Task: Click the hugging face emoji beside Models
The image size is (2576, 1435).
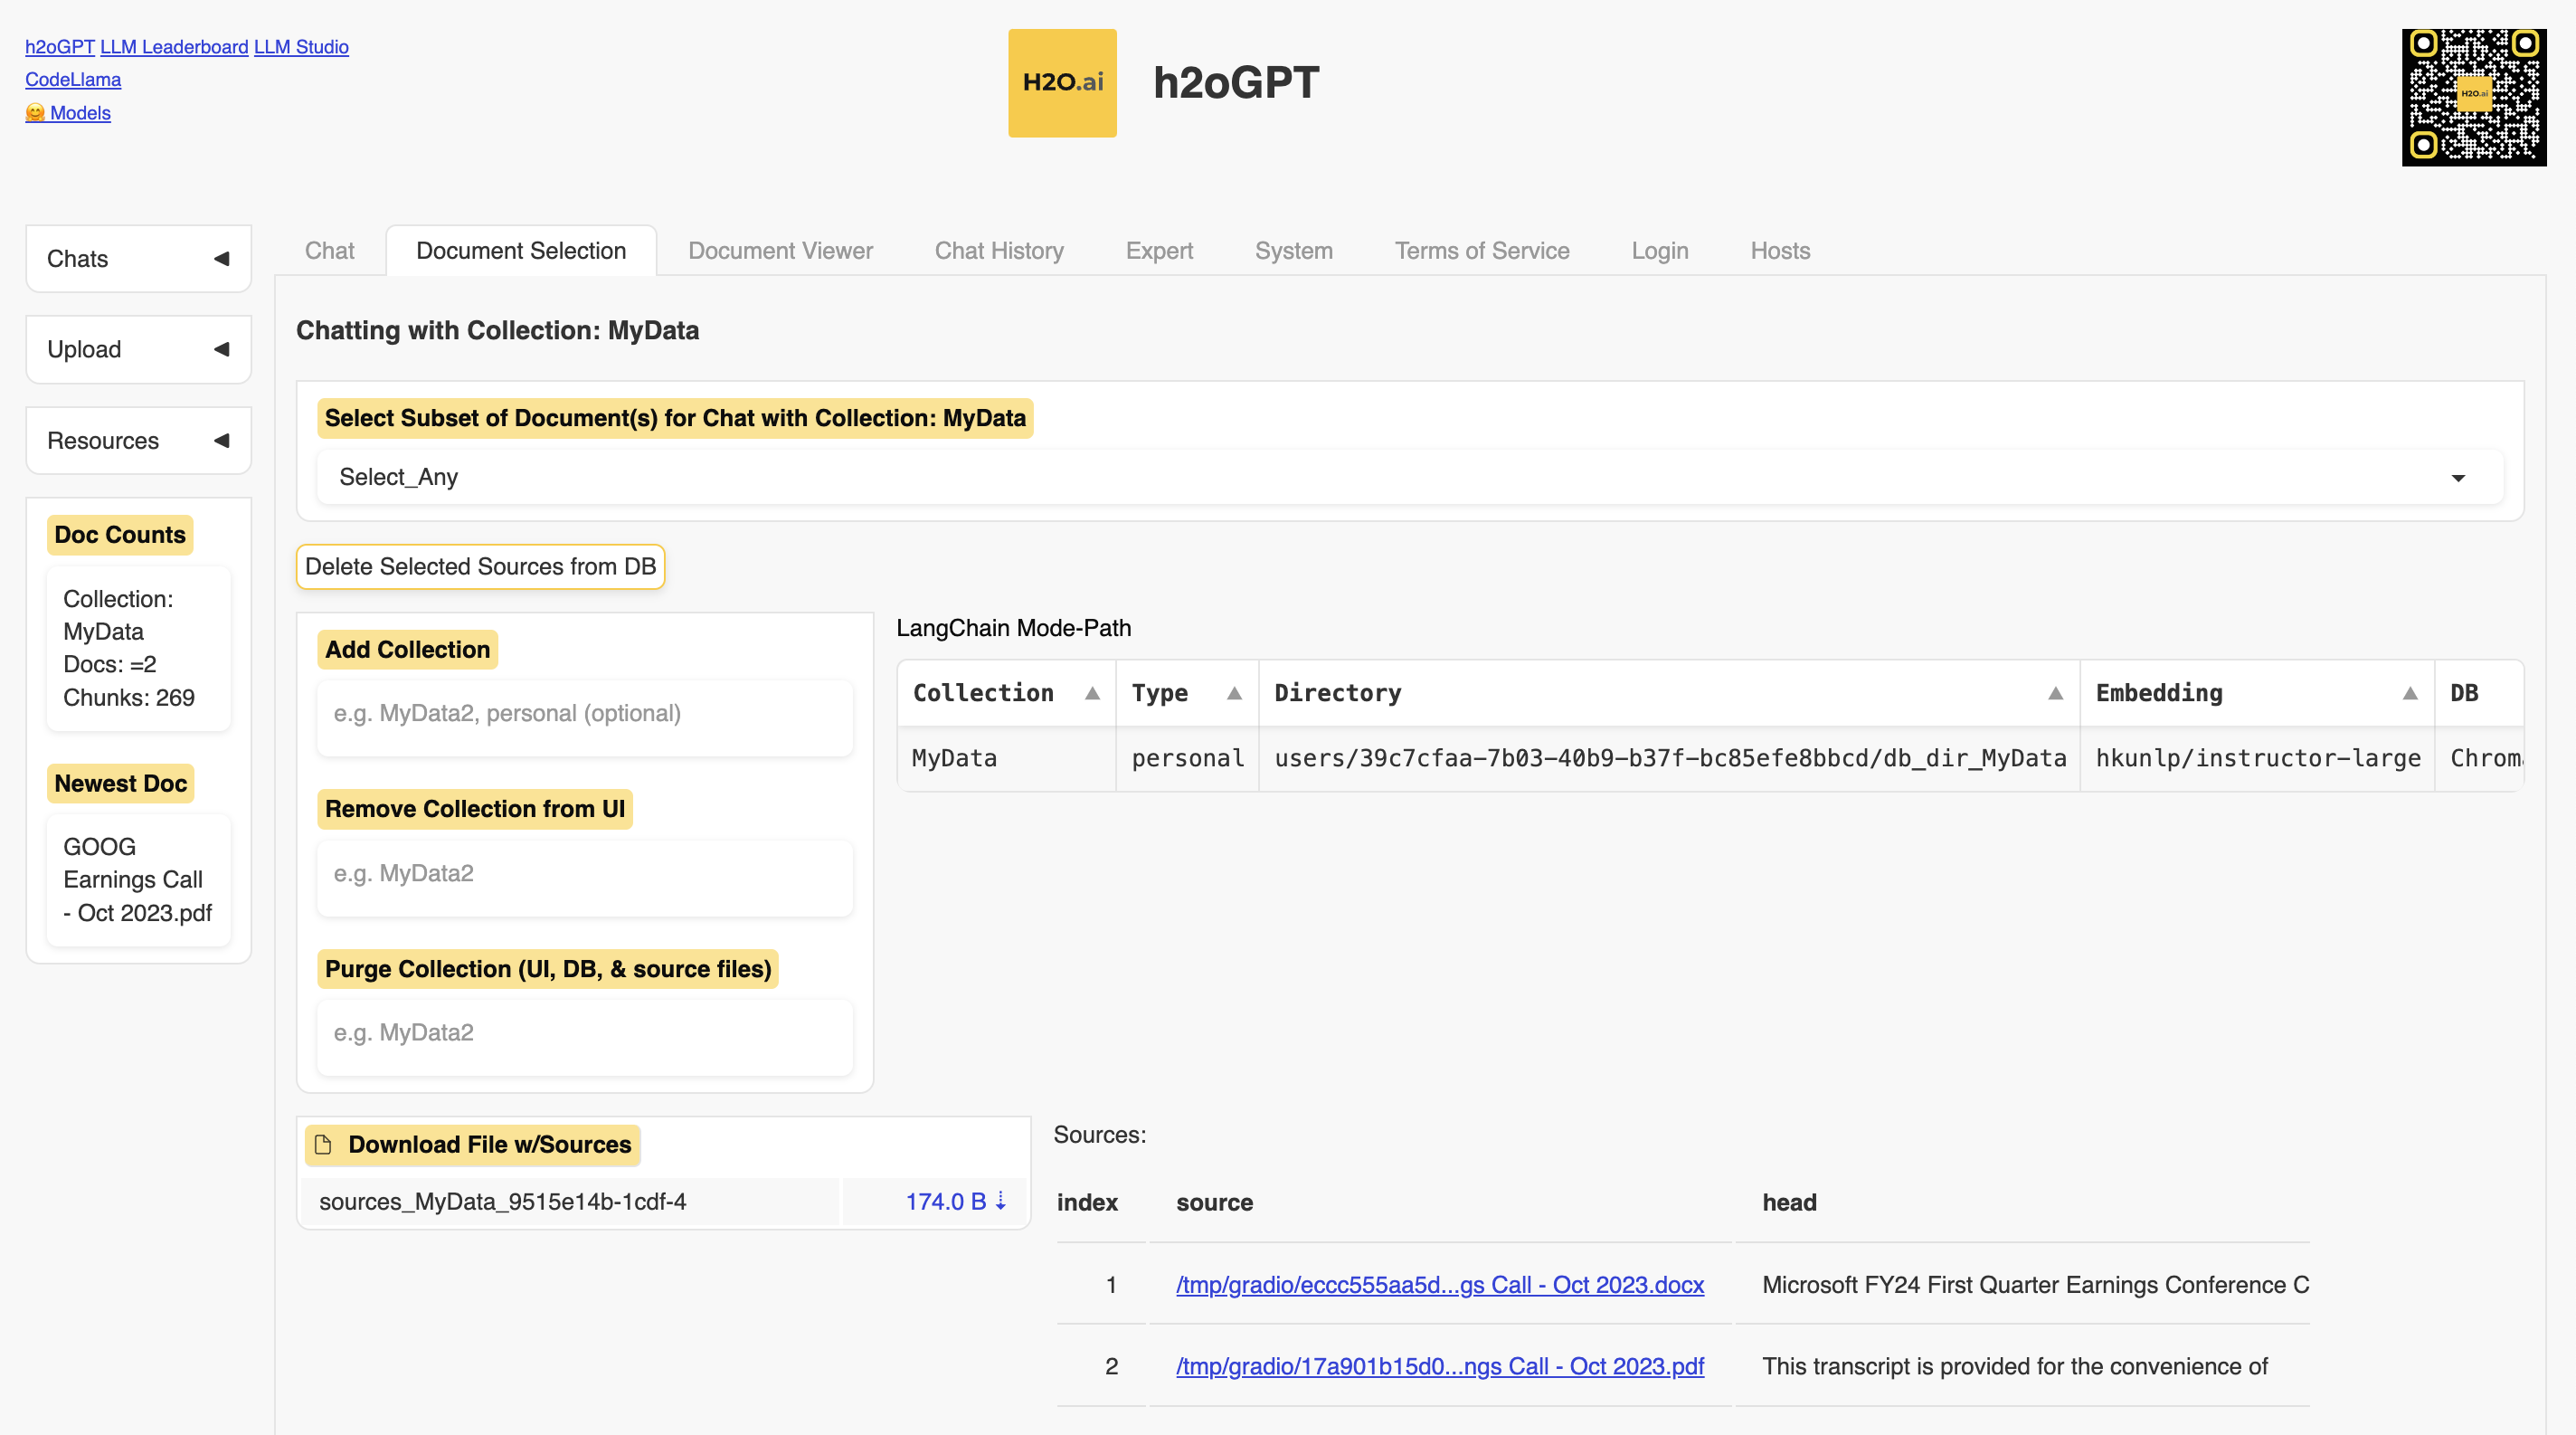Action: (x=35, y=113)
